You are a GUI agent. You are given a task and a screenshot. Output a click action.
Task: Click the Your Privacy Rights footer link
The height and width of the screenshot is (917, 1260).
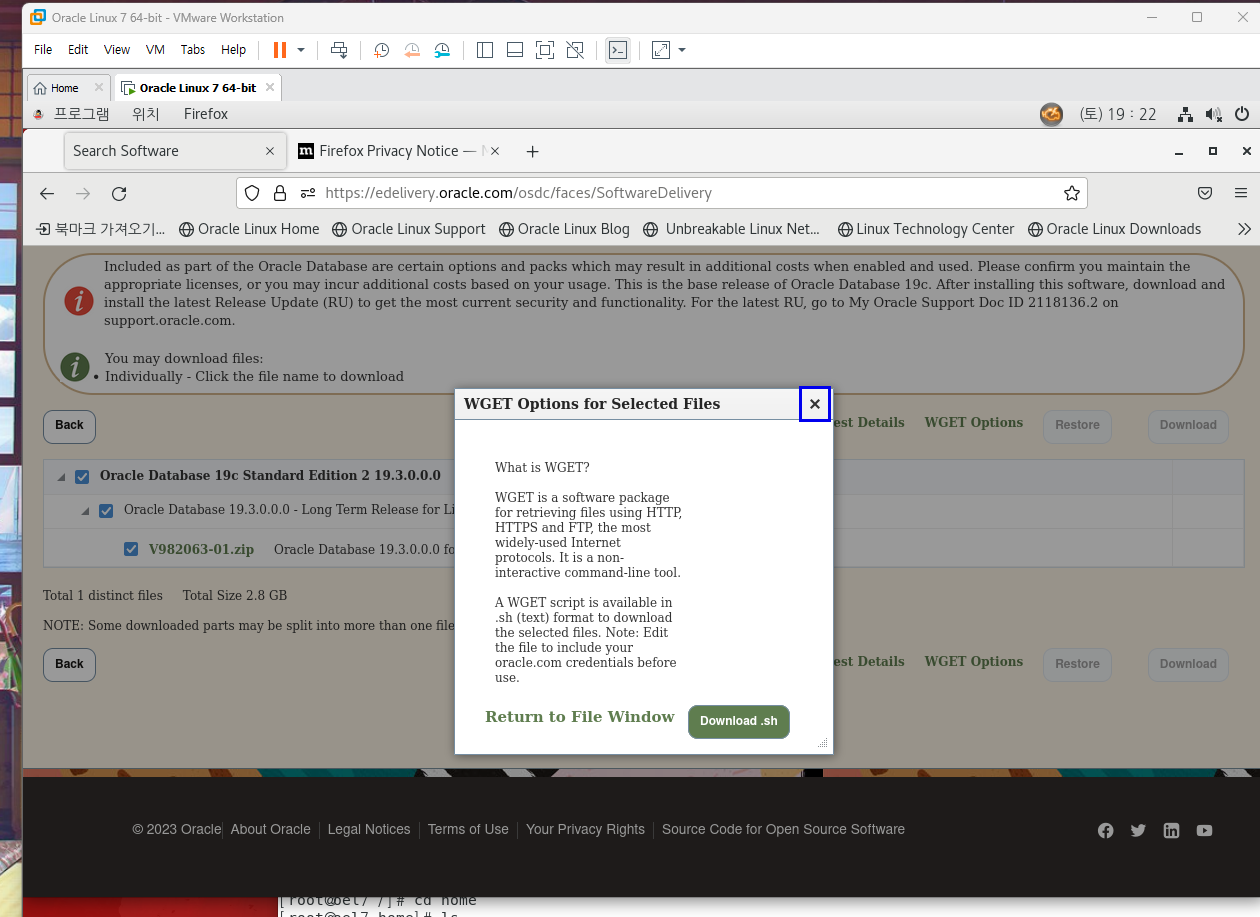585,829
